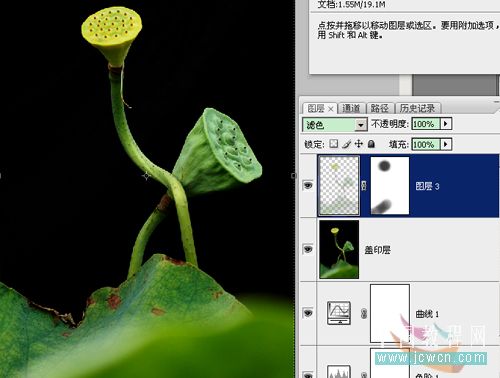
Task: Hide the 曲线 1 adjustment layer
Action: 308,313
